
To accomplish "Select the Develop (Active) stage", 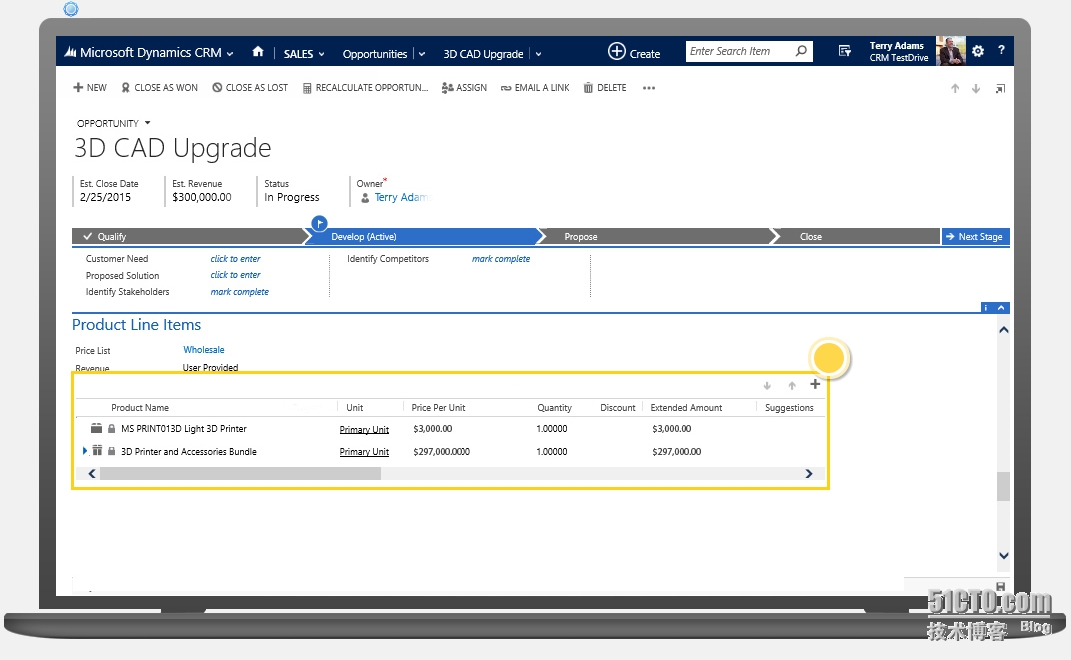I will tap(422, 236).
